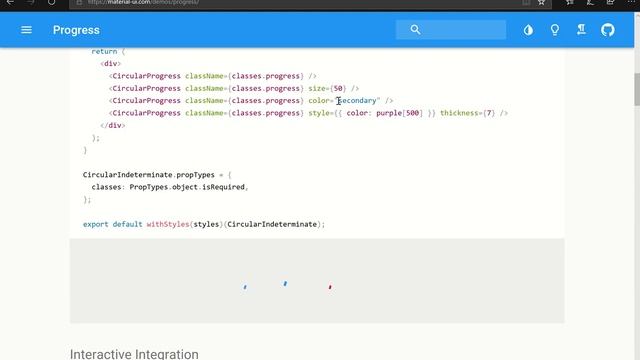Click first CircularProgress tag without extra props
The width and height of the screenshot is (640, 360).
point(212,76)
